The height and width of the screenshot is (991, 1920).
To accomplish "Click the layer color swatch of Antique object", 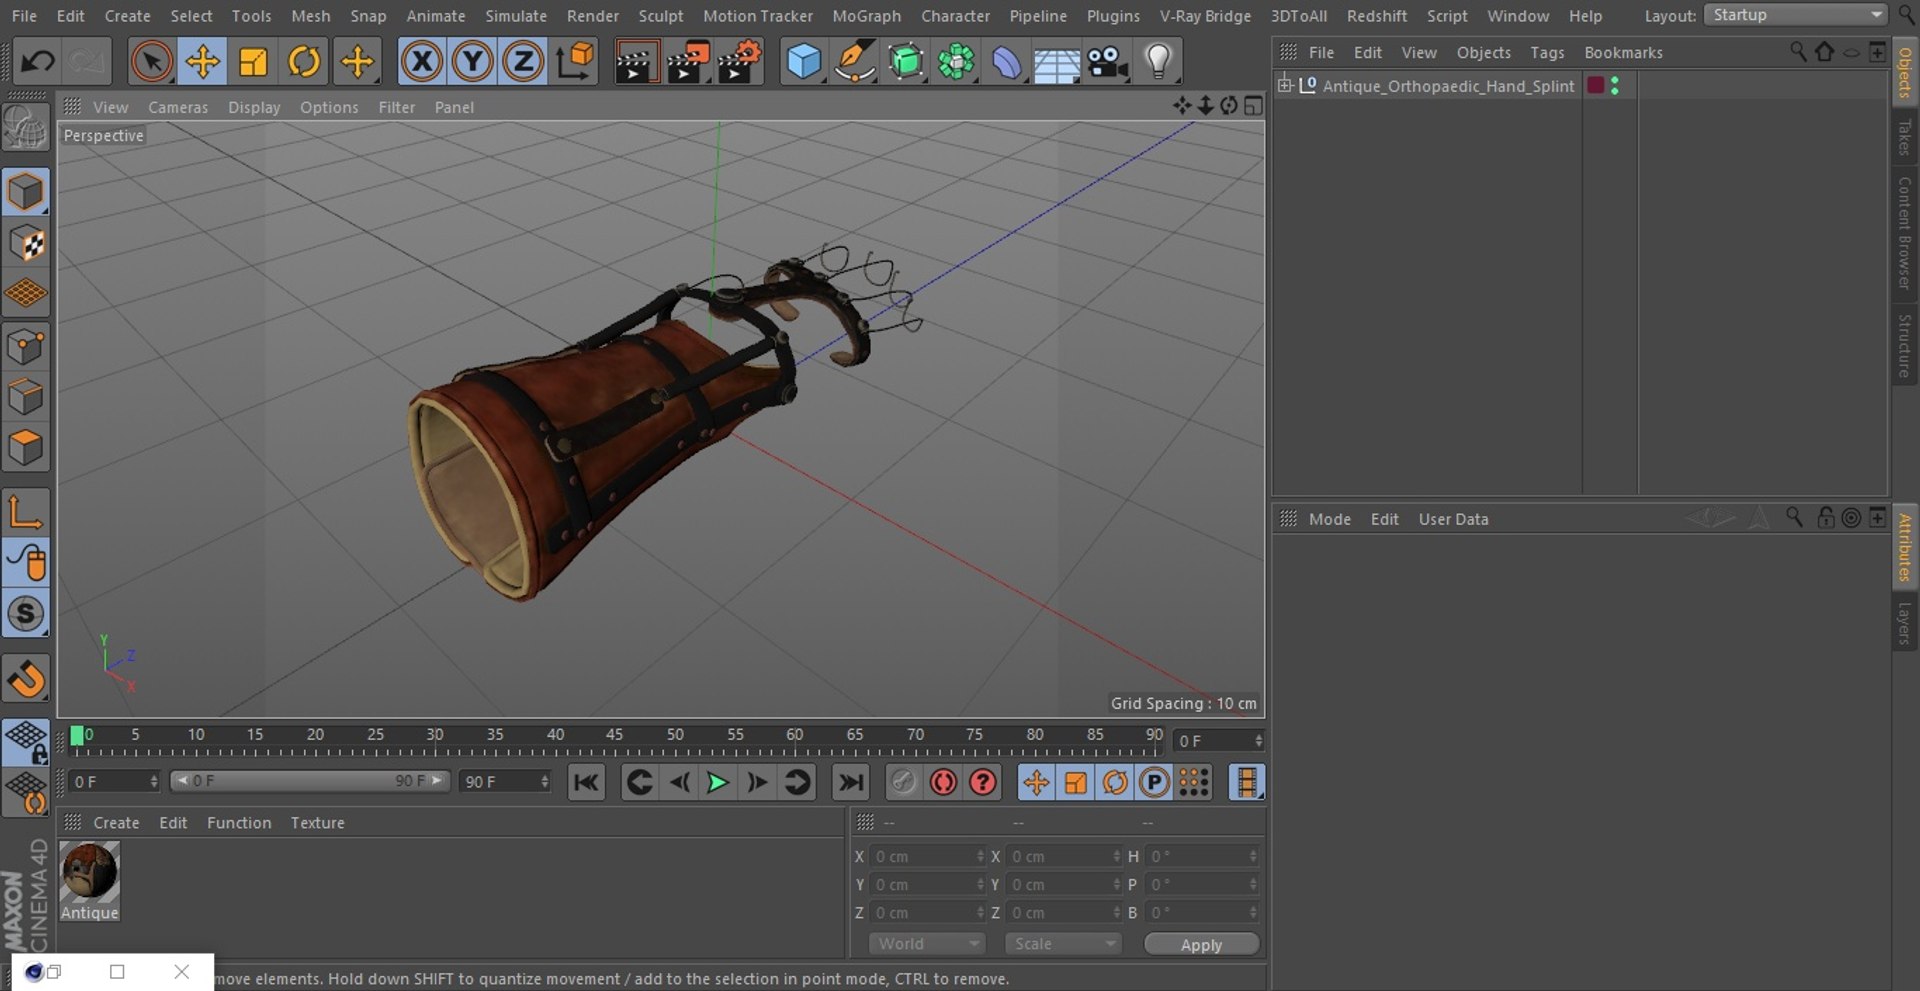I will pyautogui.click(x=1596, y=85).
